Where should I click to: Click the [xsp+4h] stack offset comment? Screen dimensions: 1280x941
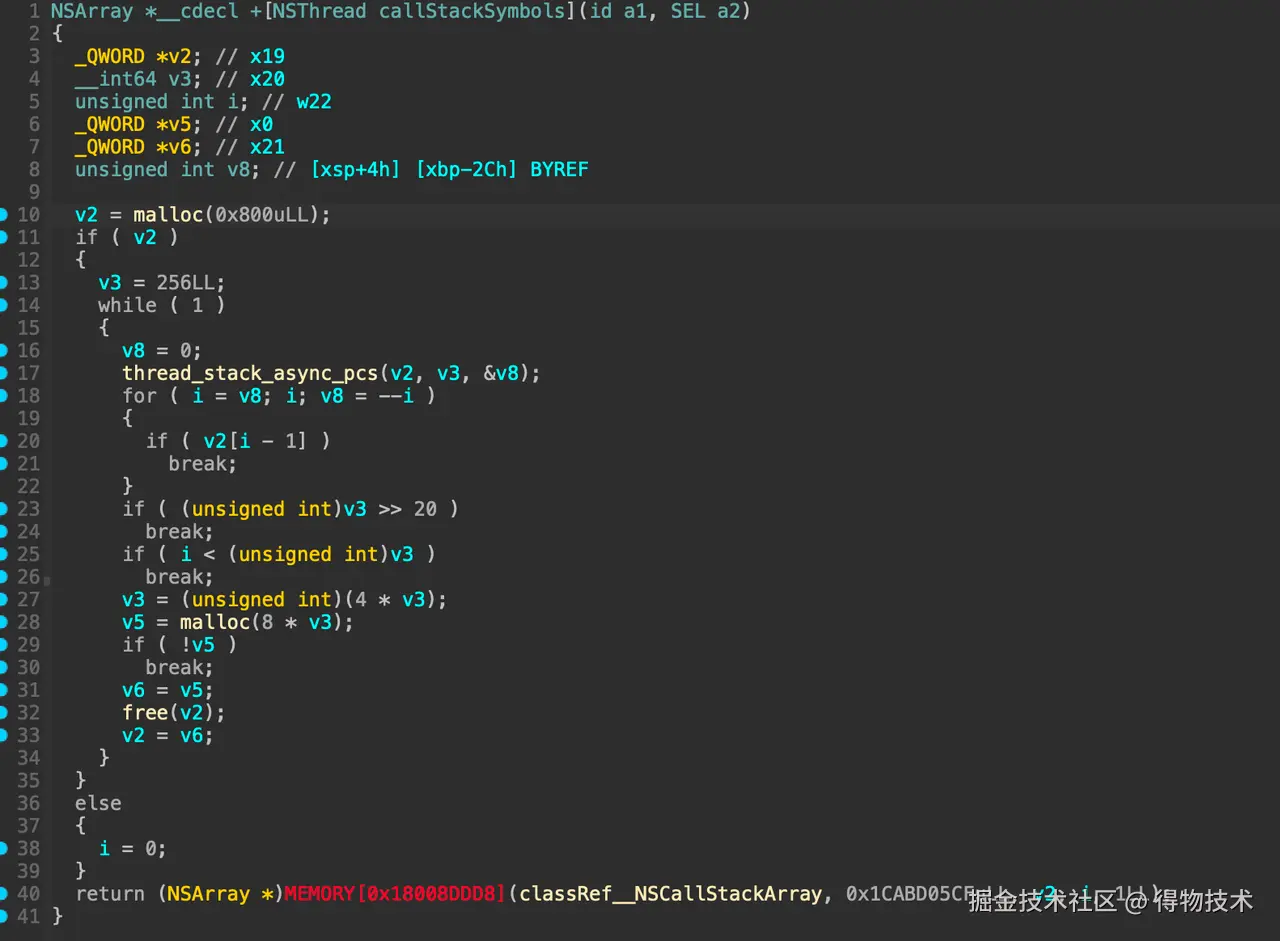click(357, 170)
